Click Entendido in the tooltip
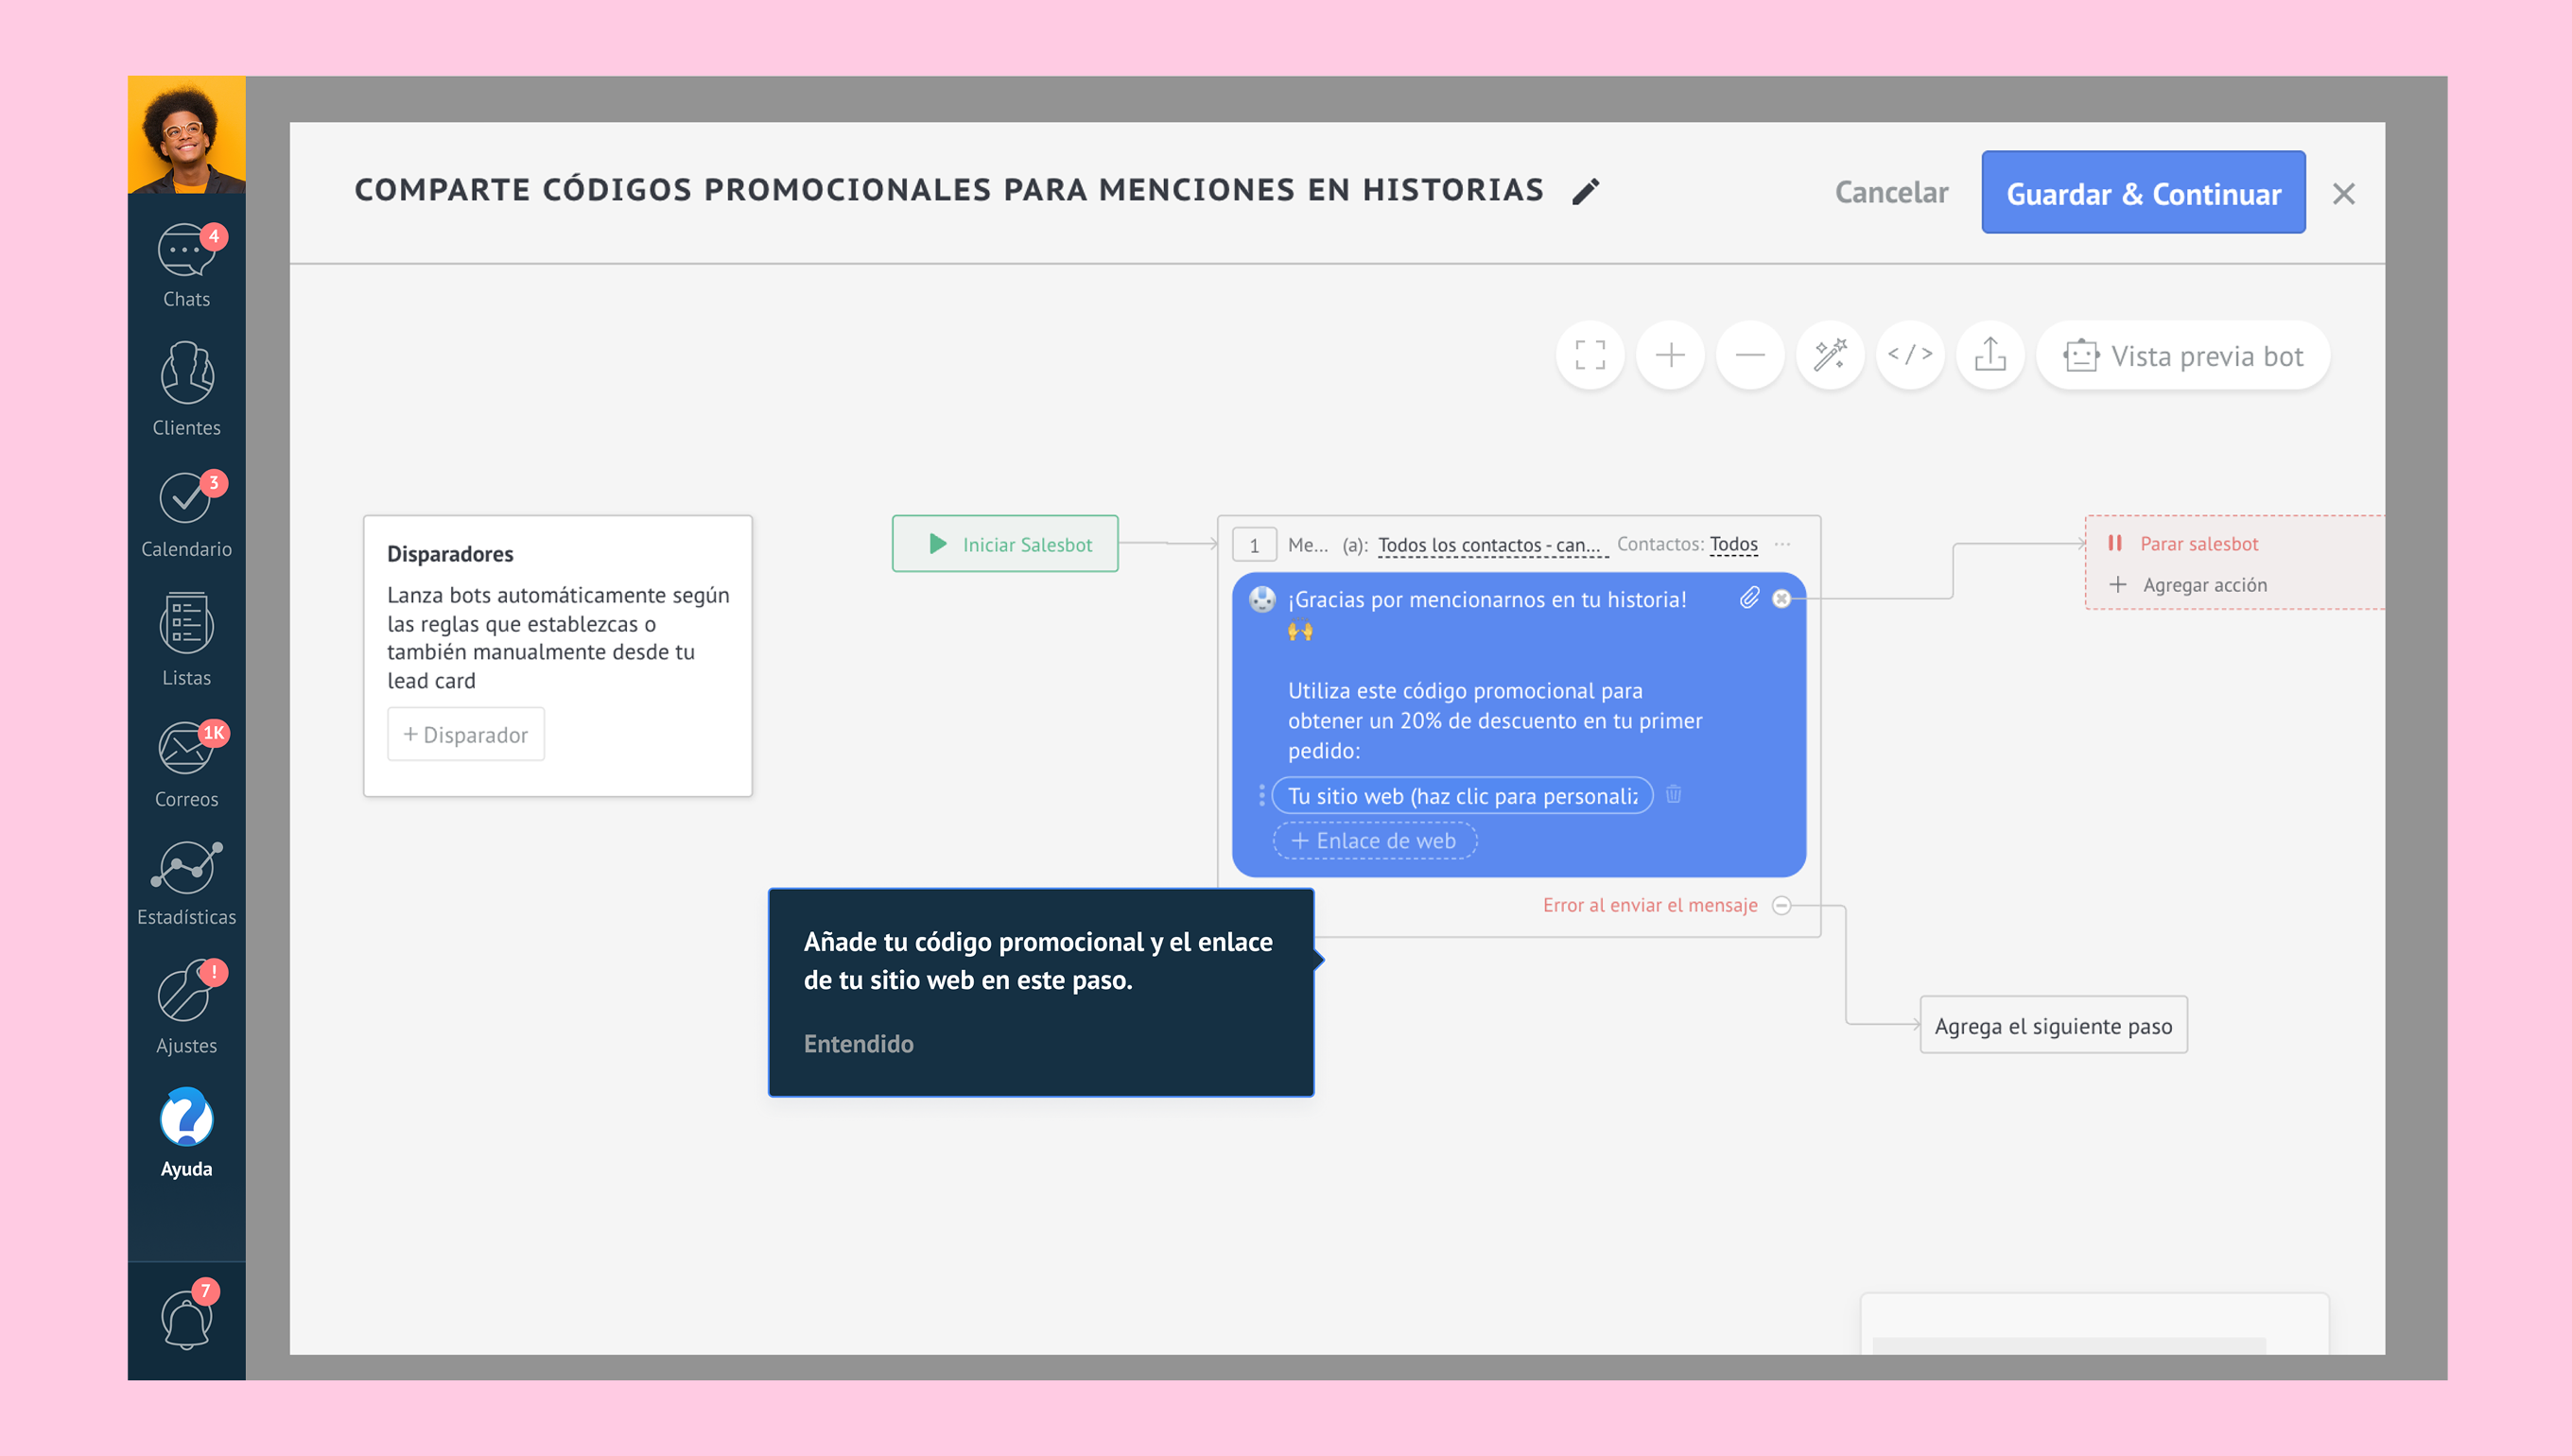Viewport: 2572px width, 1456px height. (x=858, y=1043)
